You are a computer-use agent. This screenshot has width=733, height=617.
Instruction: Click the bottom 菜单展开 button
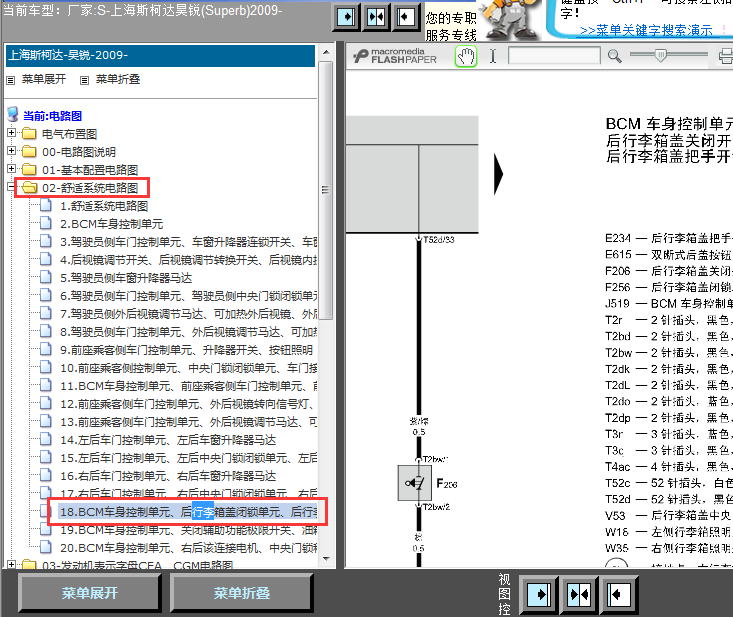coord(90,593)
